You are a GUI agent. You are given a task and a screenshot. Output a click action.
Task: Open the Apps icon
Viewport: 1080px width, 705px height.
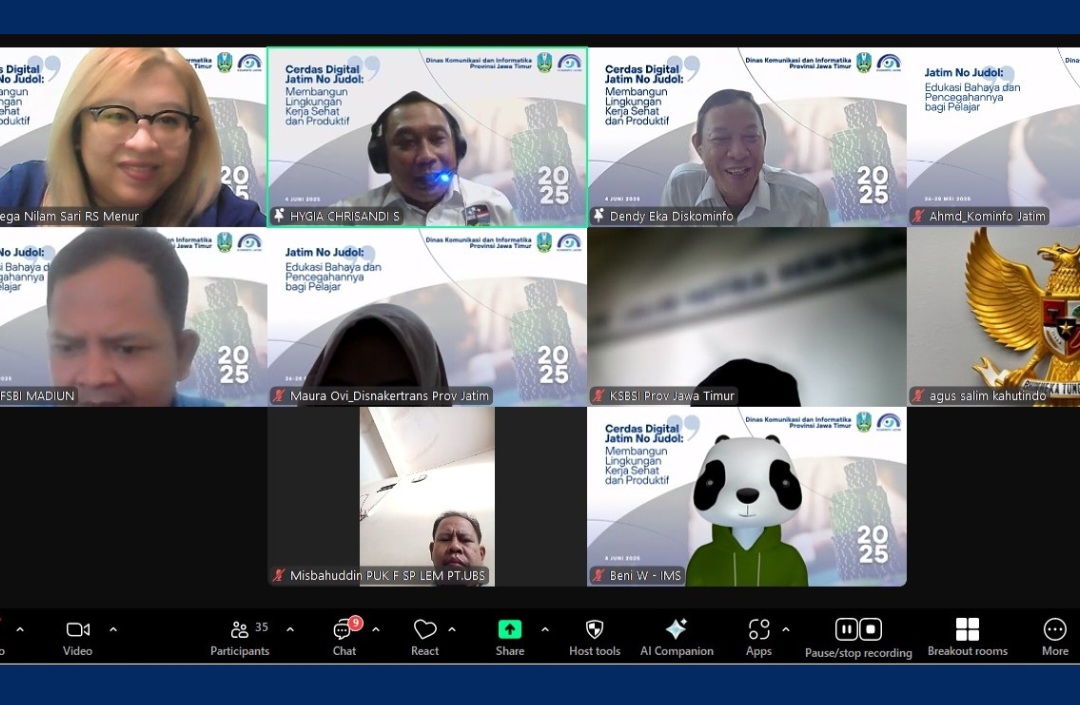click(758, 630)
